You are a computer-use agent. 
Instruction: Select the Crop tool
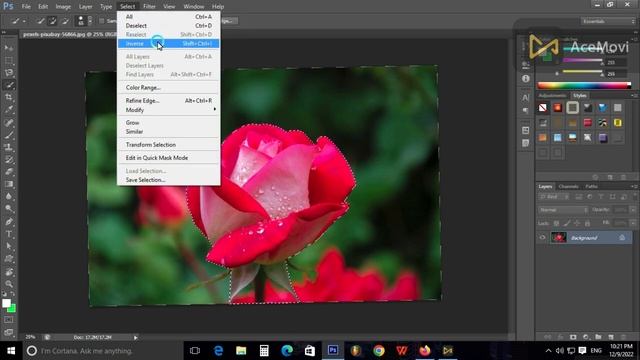tap(9, 97)
